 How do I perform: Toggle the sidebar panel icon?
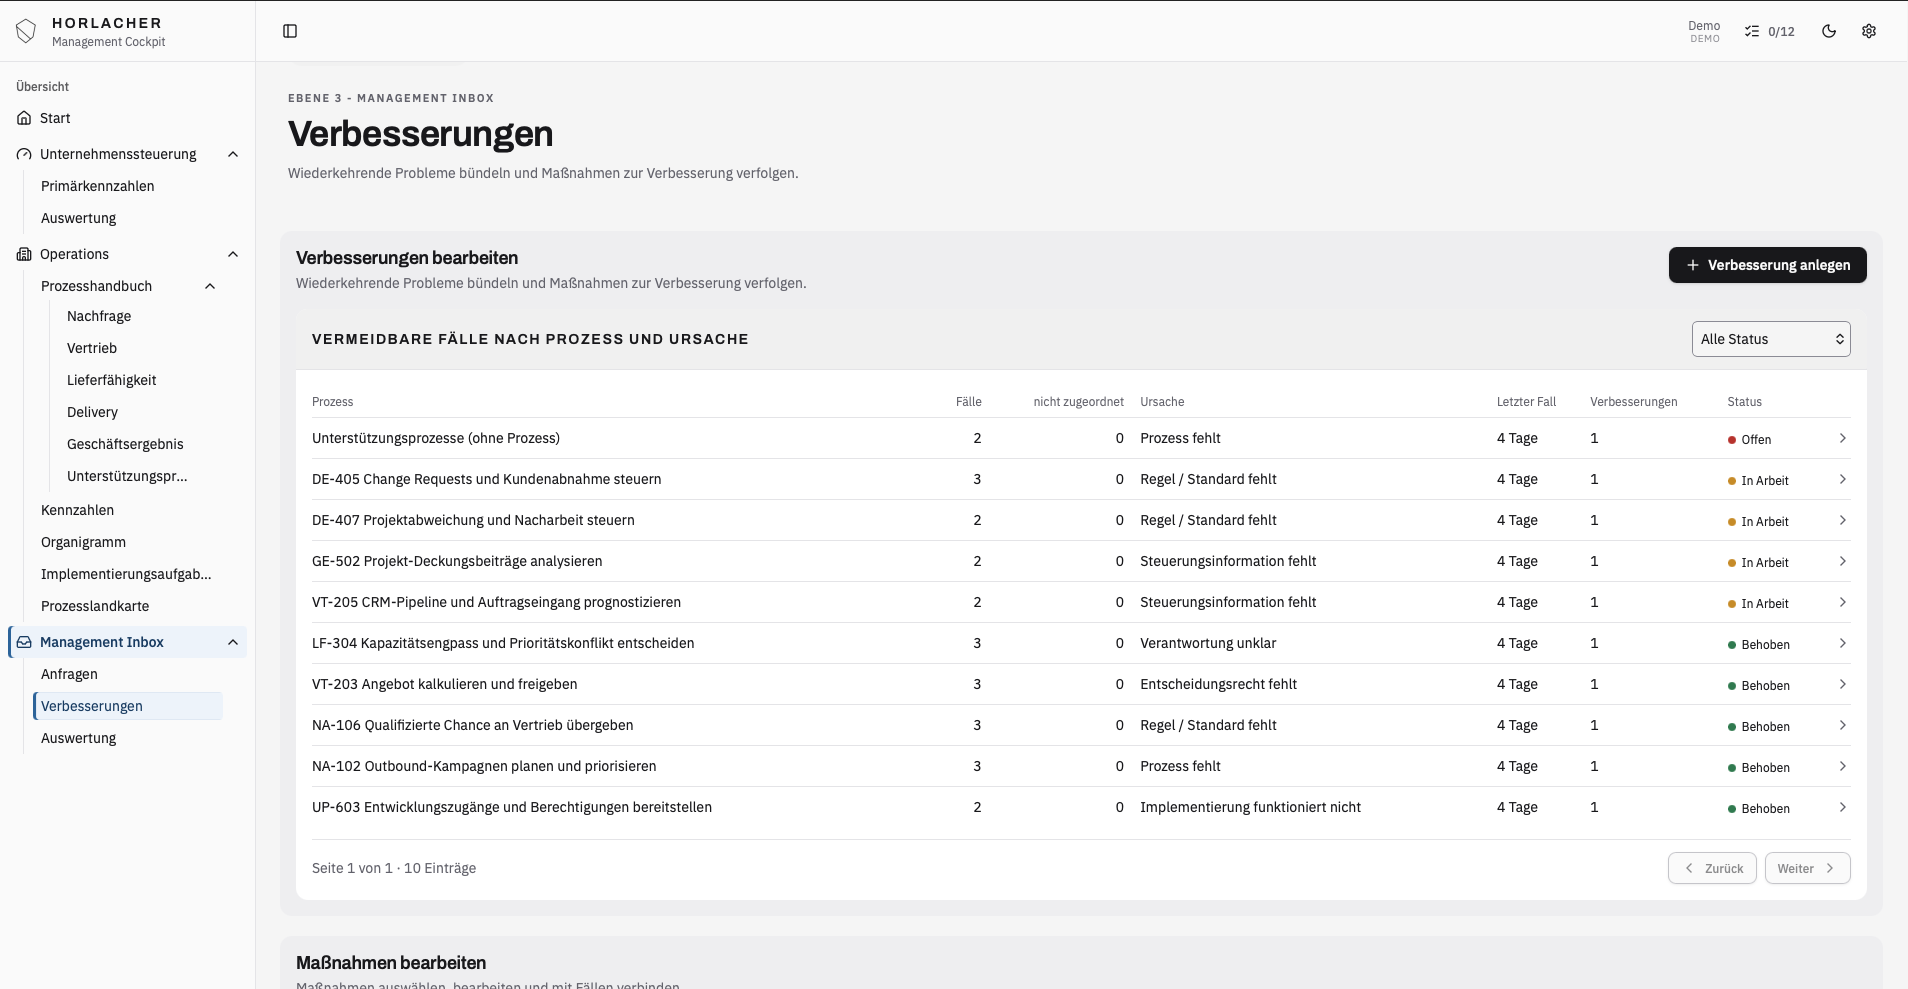(x=290, y=31)
